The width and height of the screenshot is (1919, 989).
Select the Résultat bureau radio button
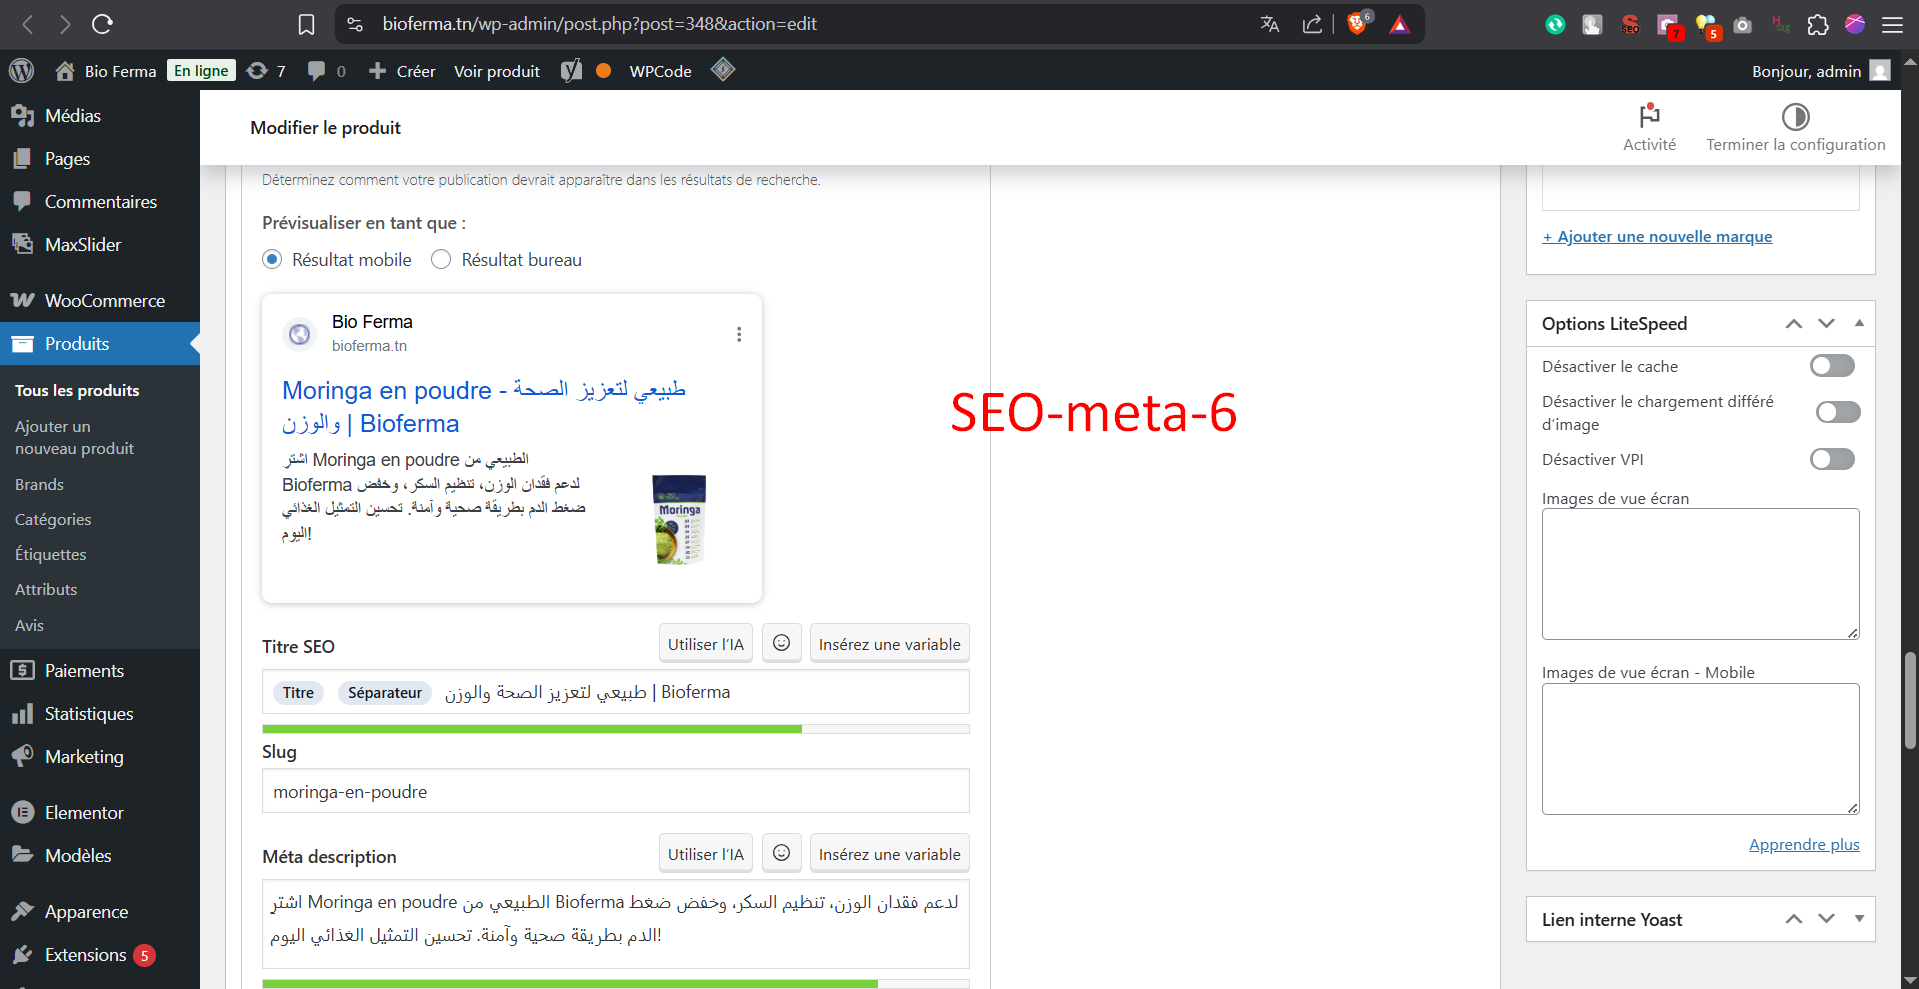click(x=441, y=259)
